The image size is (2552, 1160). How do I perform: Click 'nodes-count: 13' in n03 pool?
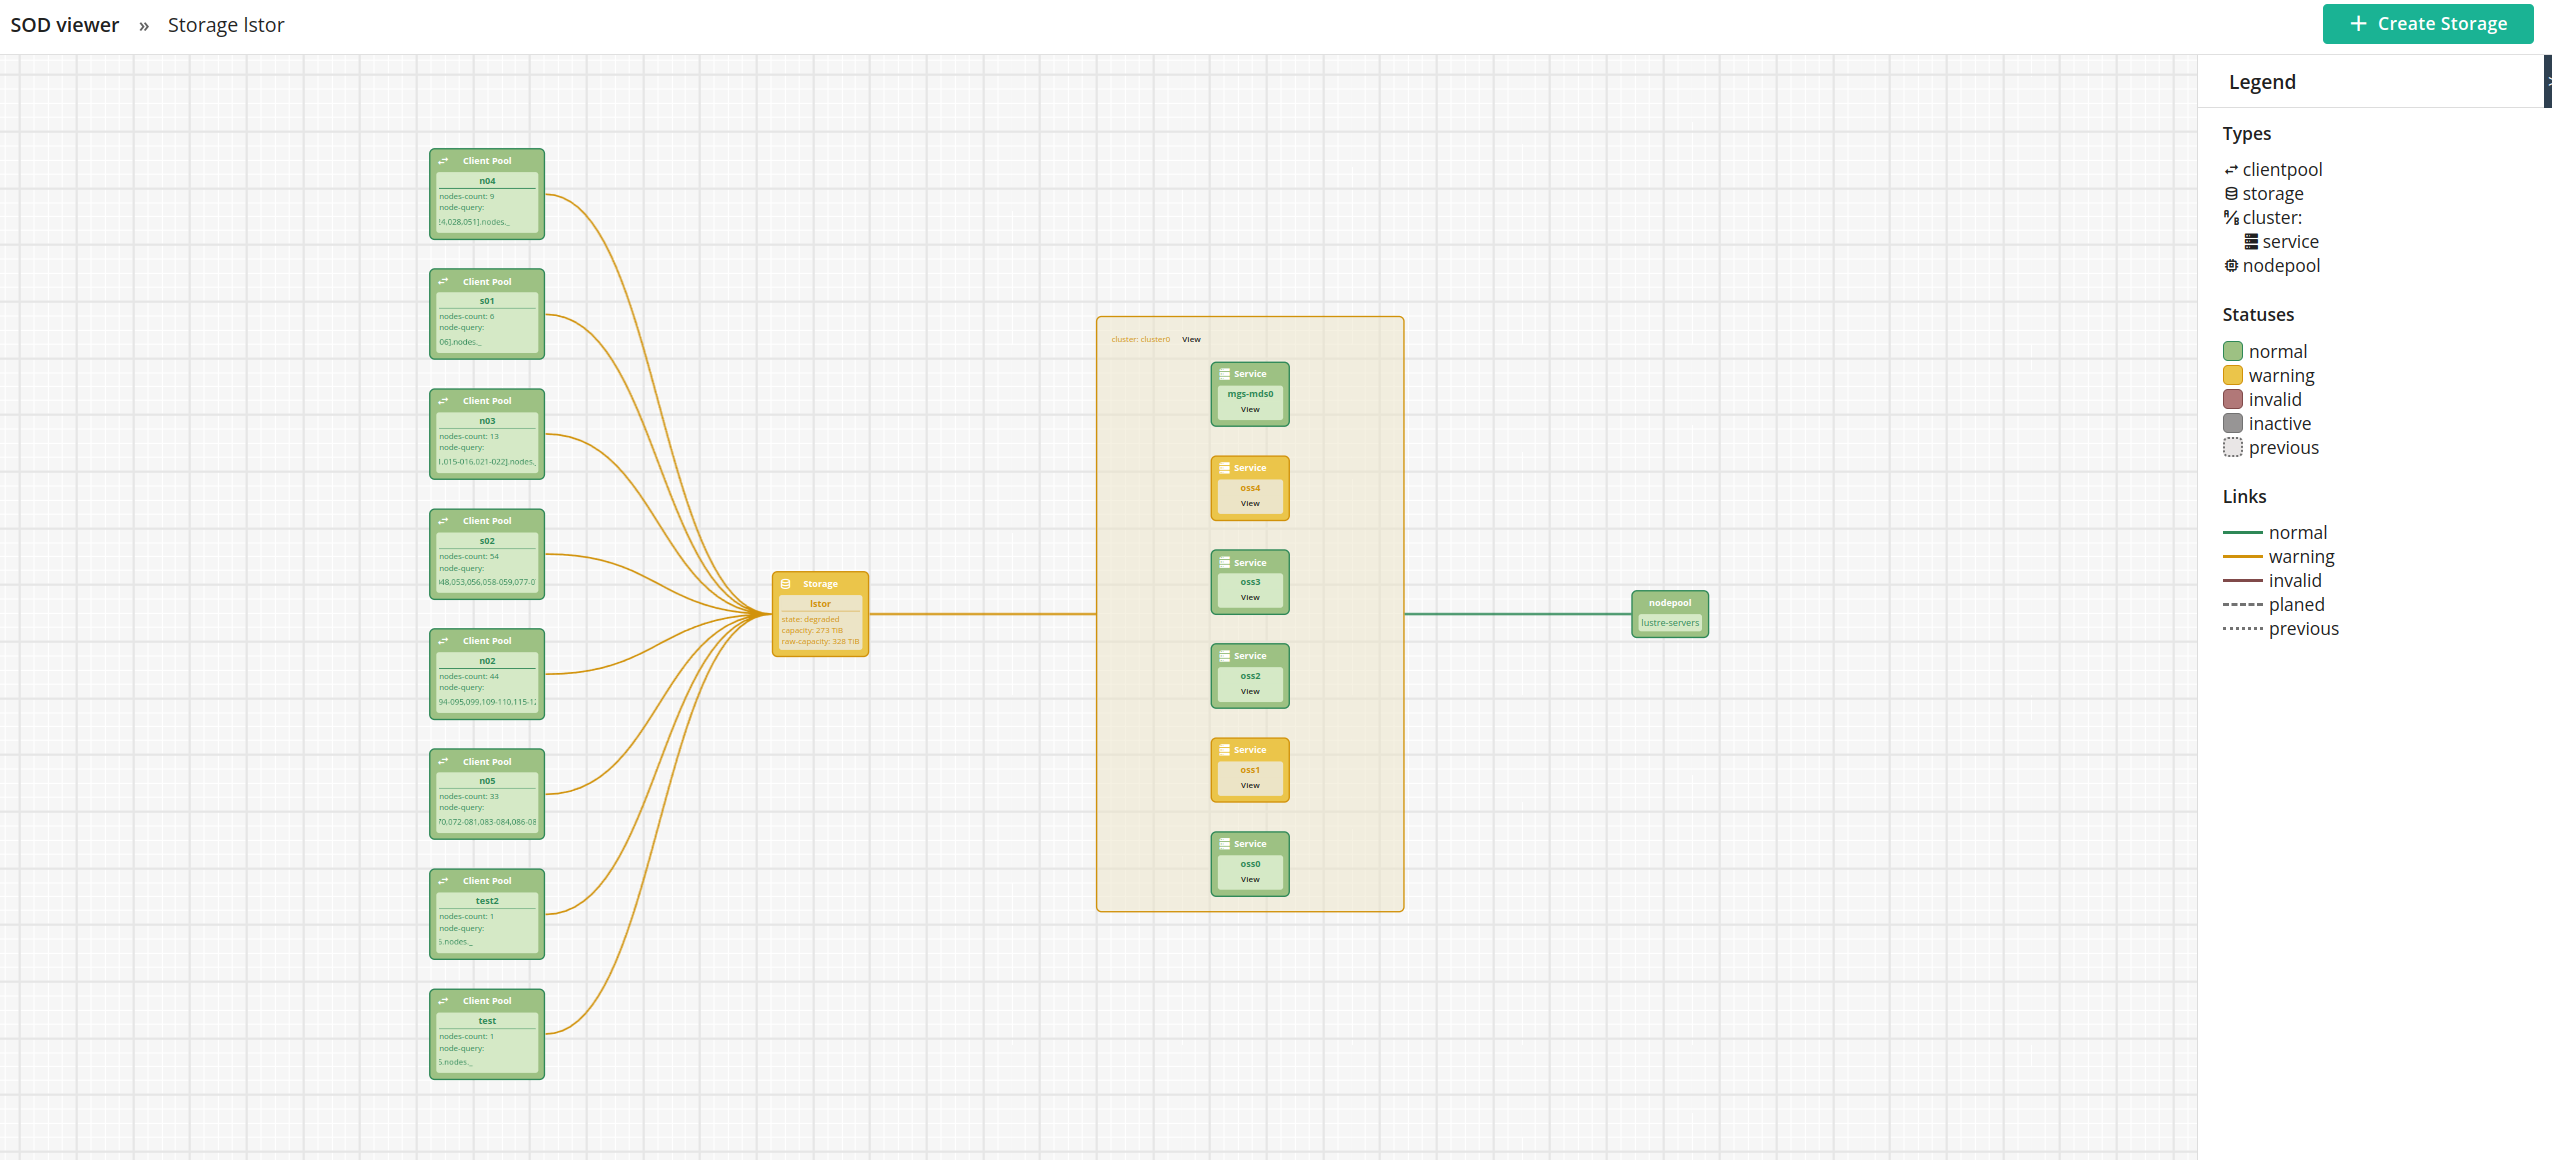point(469,437)
